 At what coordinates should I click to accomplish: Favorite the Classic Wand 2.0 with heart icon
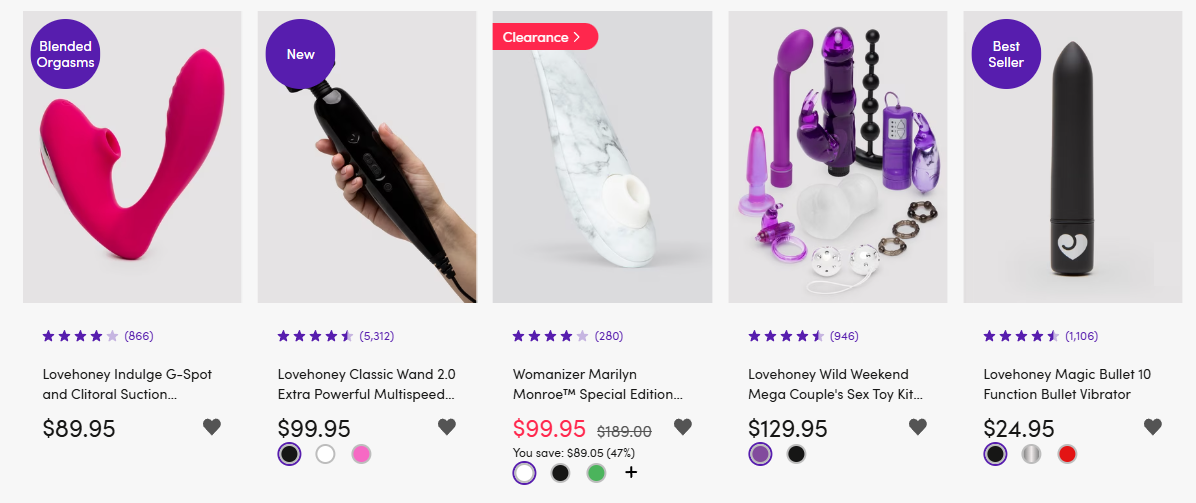click(447, 427)
